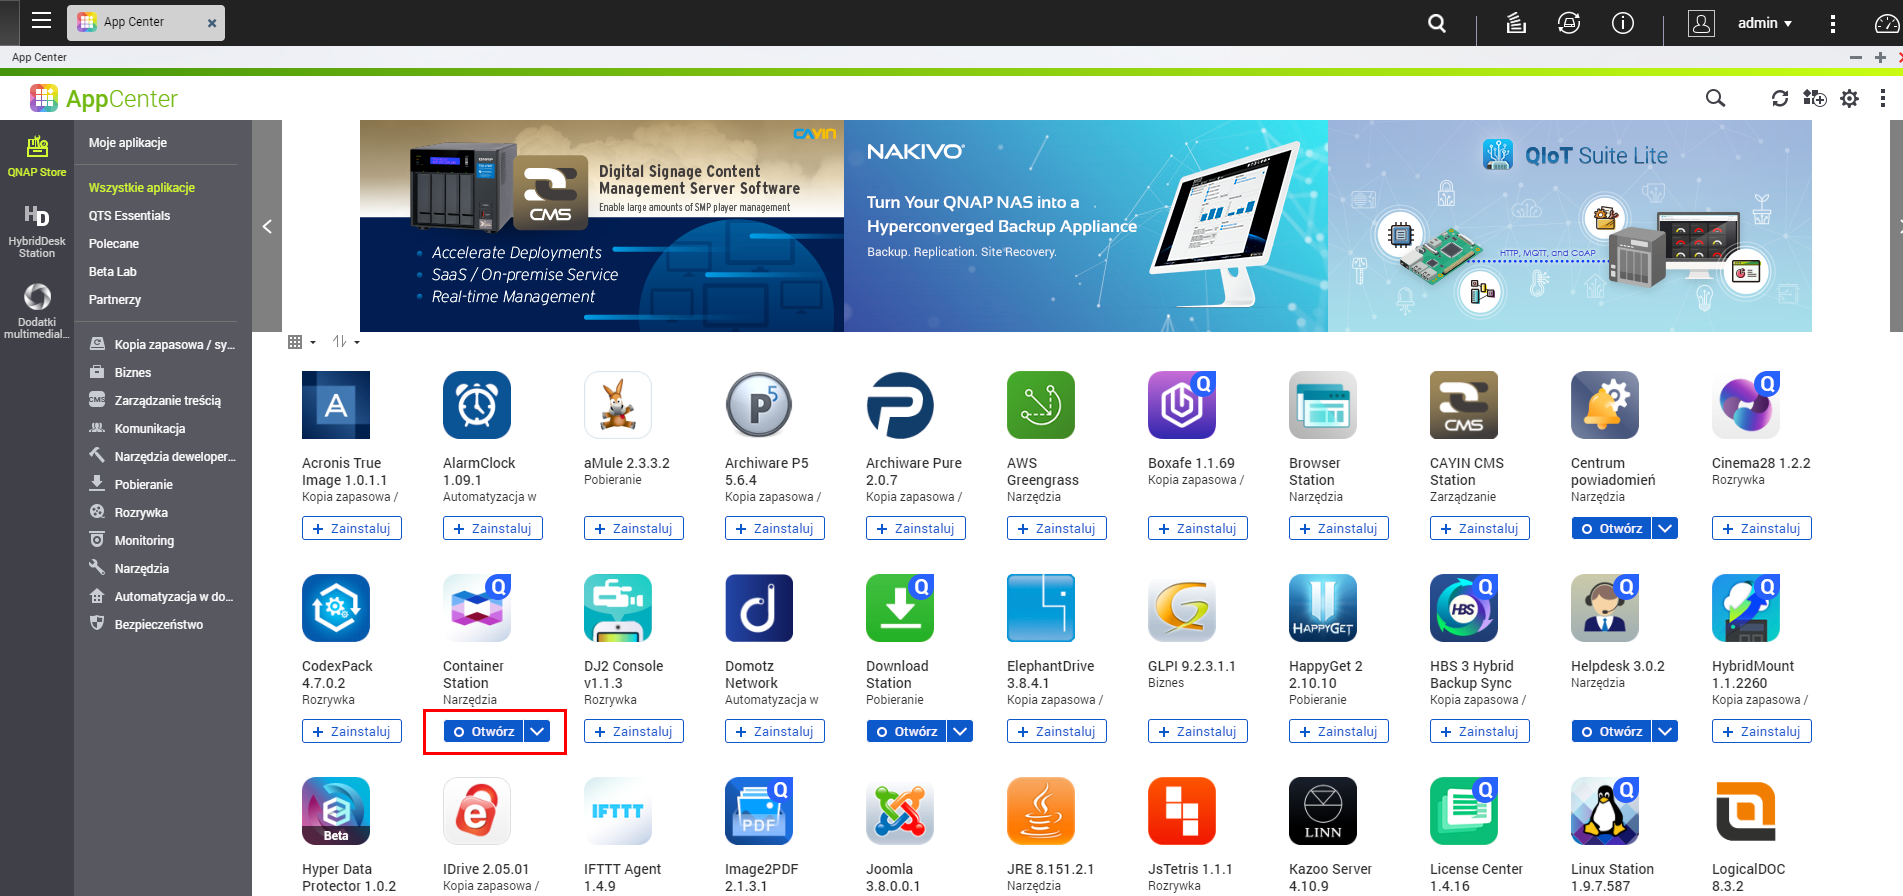Open the CAYIN Digital Signage banner
Viewport: 1903px width, 896px height.
click(x=602, y=226)
